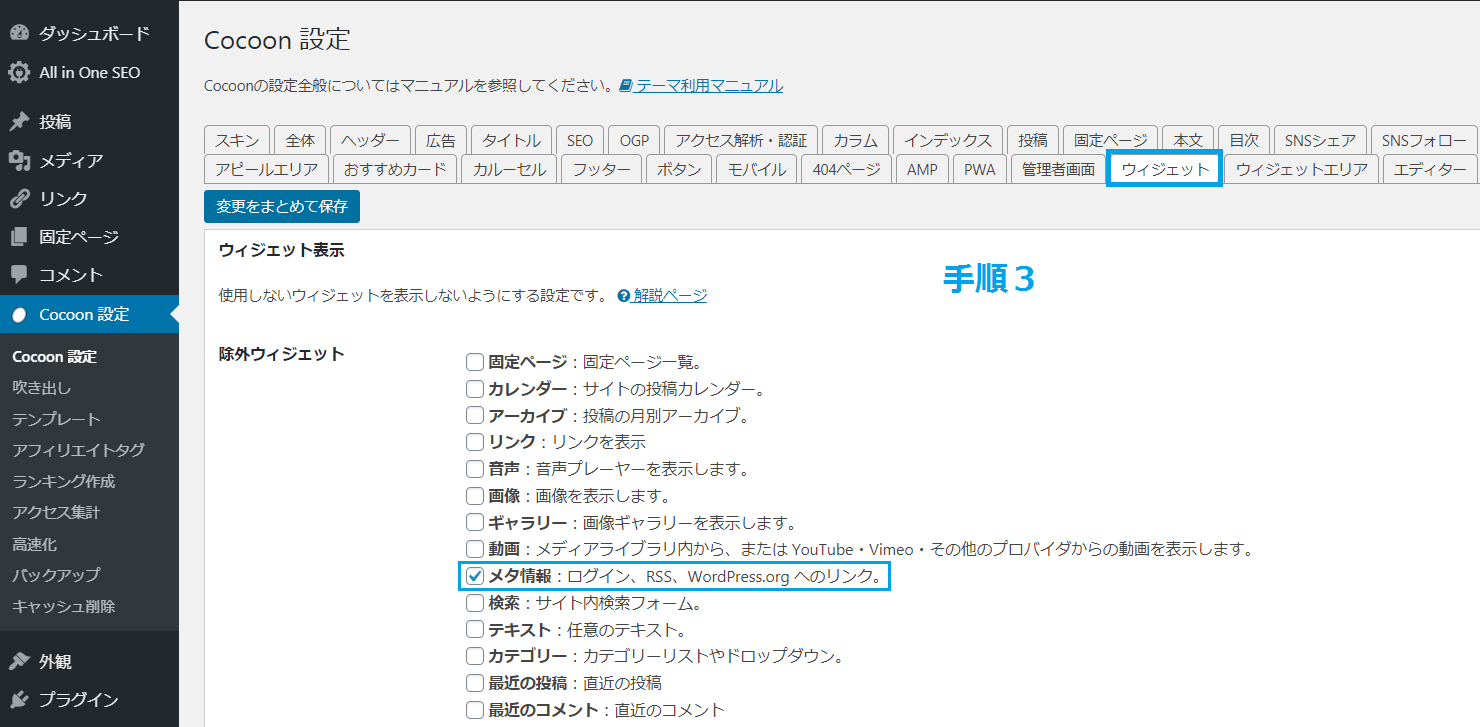Screen dimensions: 1480x727
Task: Switch to the SNSシェア tab
Action: (x=1320, y=140)
